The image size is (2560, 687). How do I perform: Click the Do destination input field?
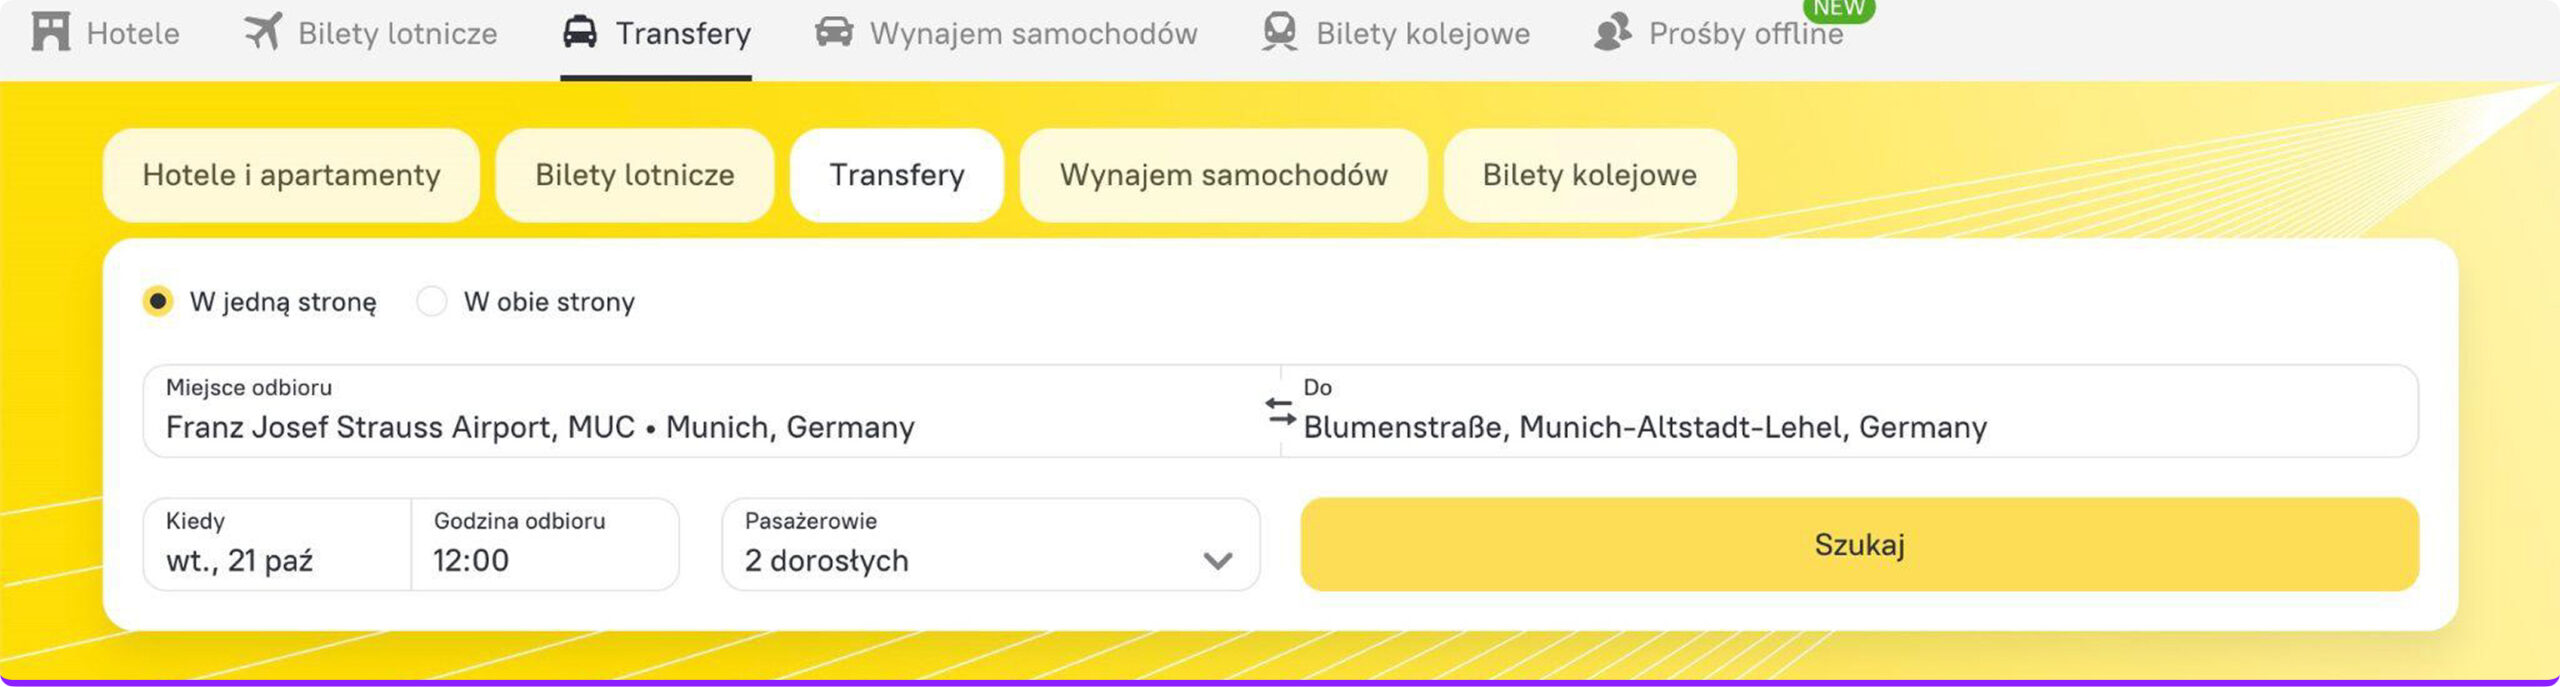[1850, 412]
